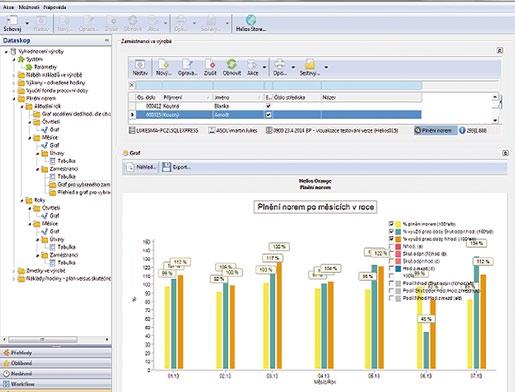The image size is (515, 392).
Task: Uncheck the yellow % plnění norem series
Action: [x=391, y=223]
